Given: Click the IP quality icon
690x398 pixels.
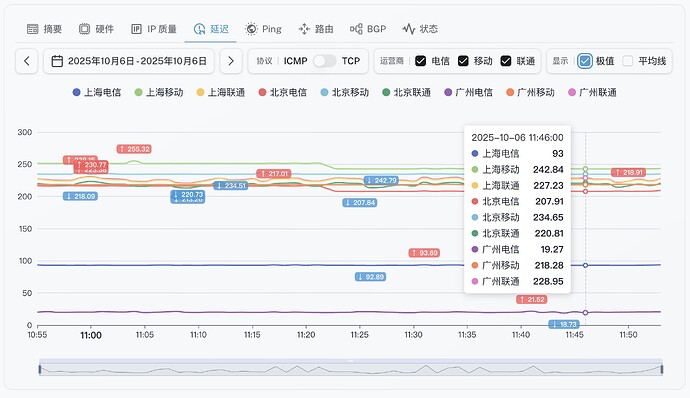Looking at the screenshot, I should (x=136, y=29).
